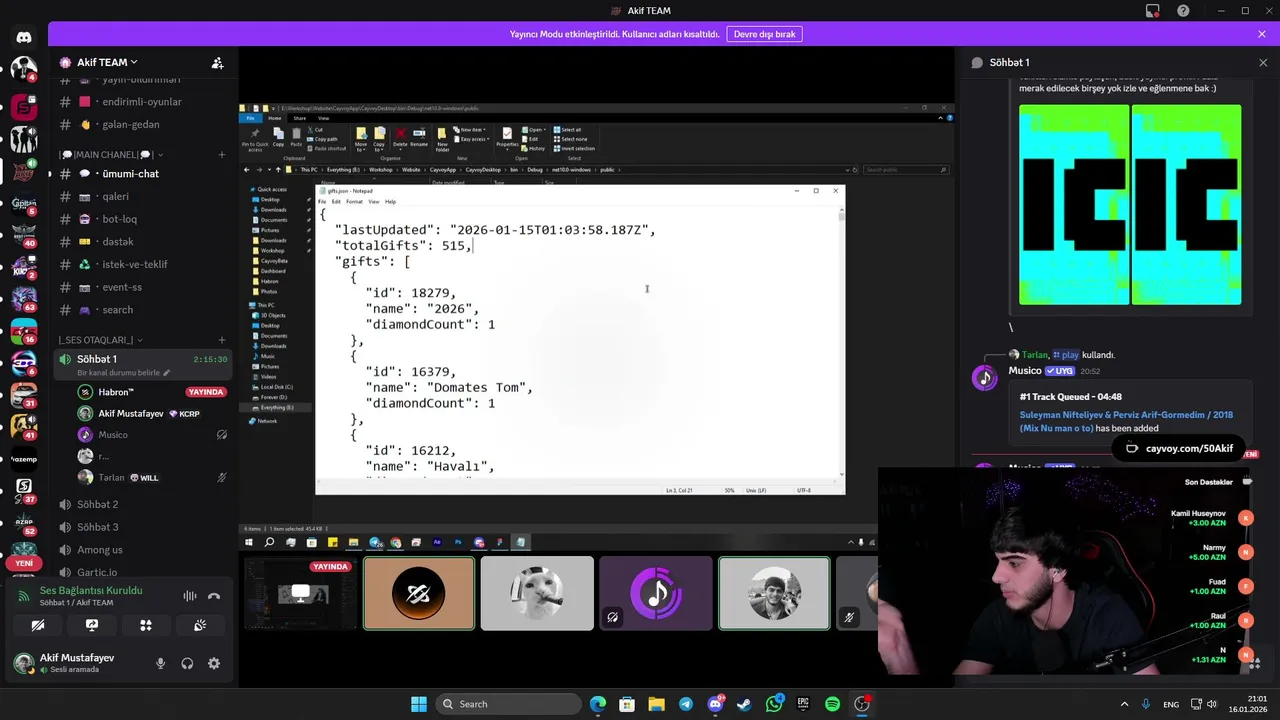This screenshot has height=720, width=1280.
Task: Open Discord user settings gear
Action: pyautogui.click(x=214, y=663)
